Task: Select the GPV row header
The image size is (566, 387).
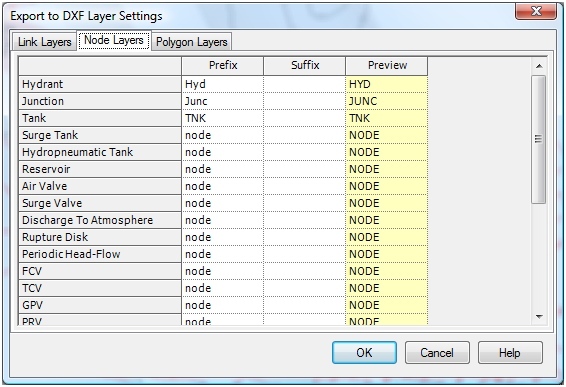Action: coord(100,305)
